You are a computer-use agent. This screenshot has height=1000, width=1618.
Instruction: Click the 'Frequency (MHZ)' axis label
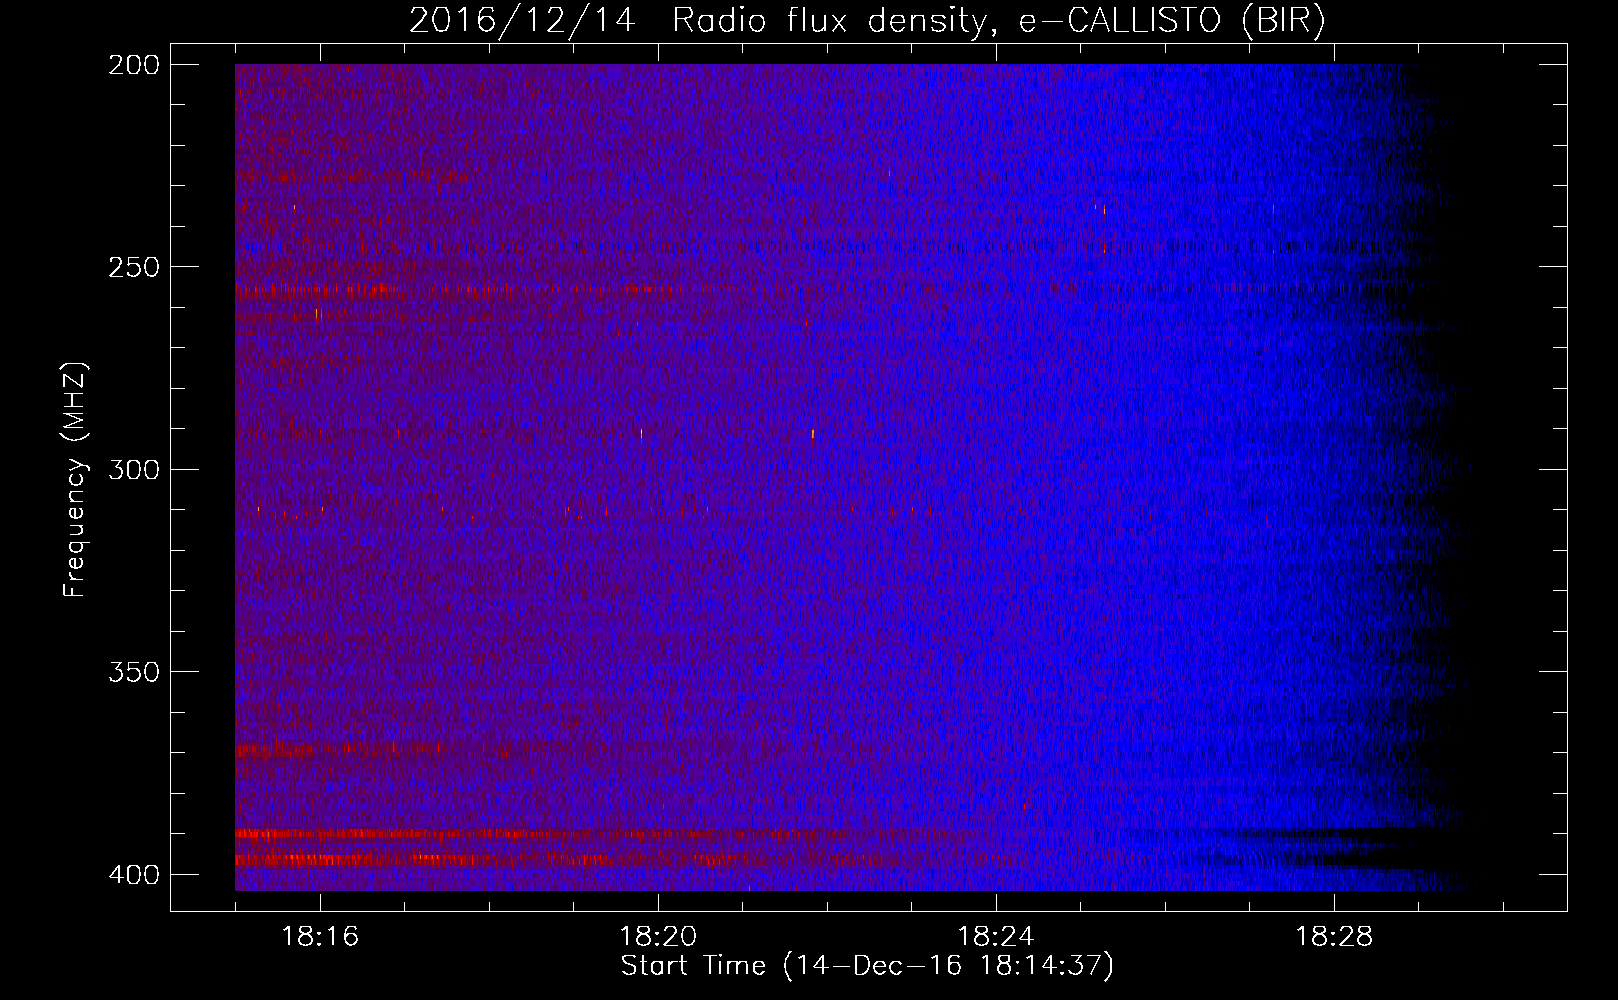[75, 479]
